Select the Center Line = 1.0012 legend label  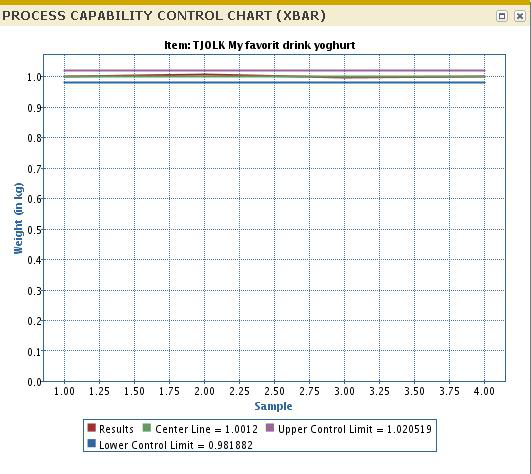[206, 429]
